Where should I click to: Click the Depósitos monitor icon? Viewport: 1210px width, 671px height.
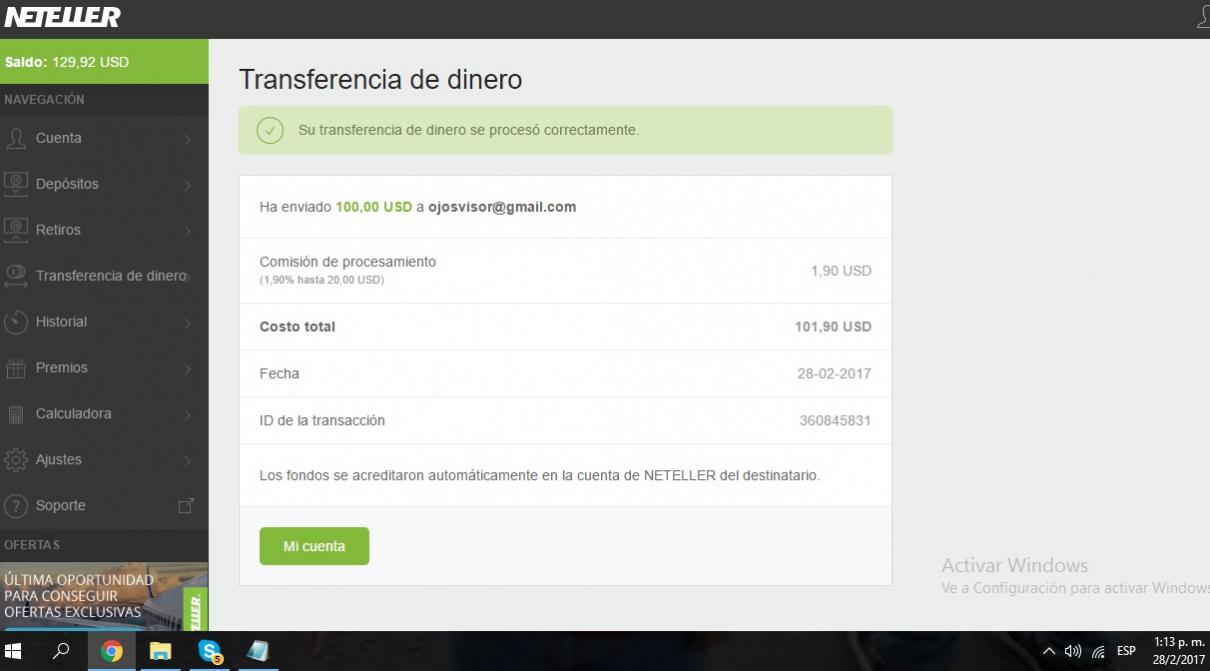16,184
